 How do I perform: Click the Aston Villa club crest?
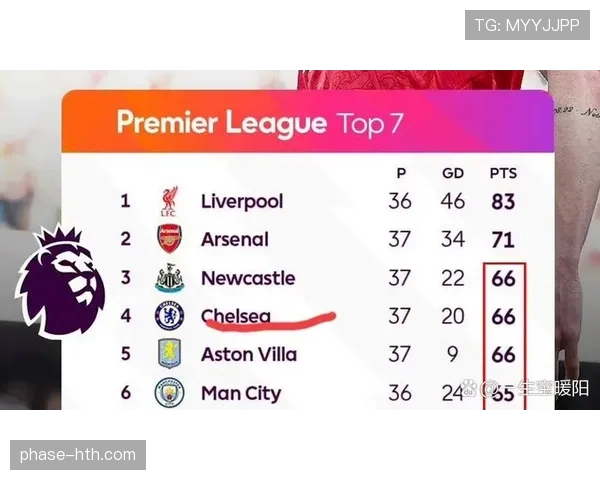pos(169,354)
